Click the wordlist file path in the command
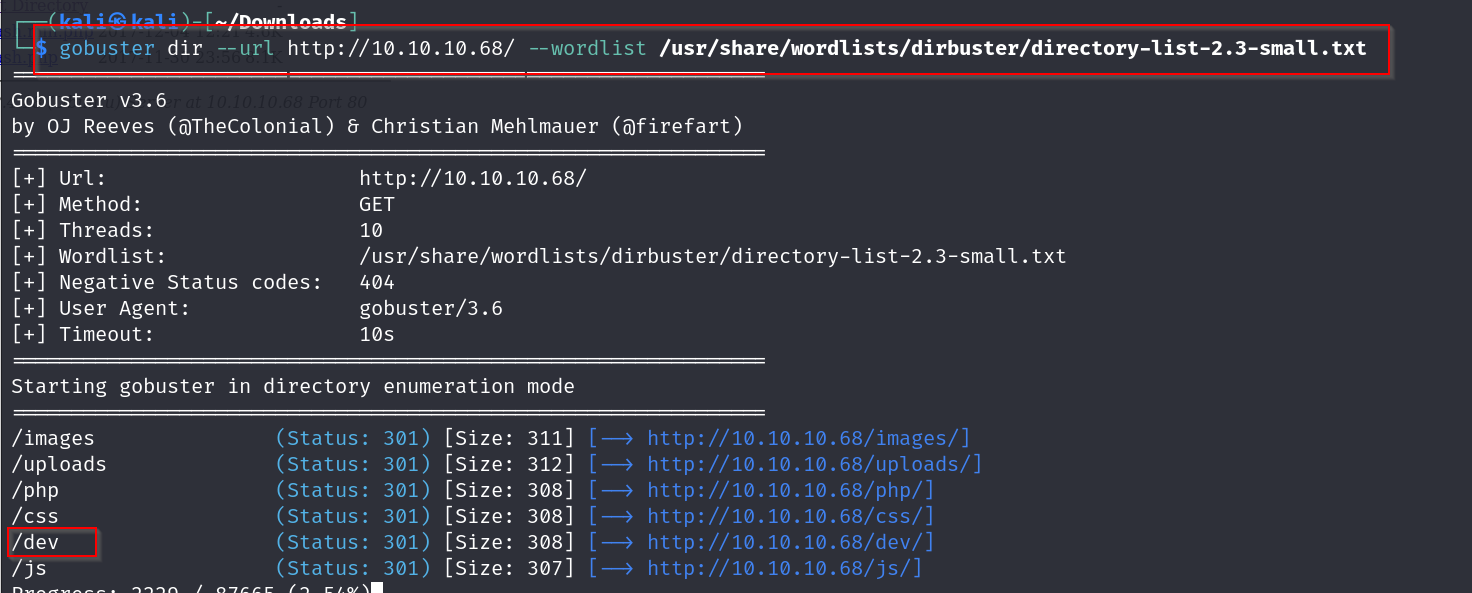The image size is (1472, 593). [x=1012, y=48]
